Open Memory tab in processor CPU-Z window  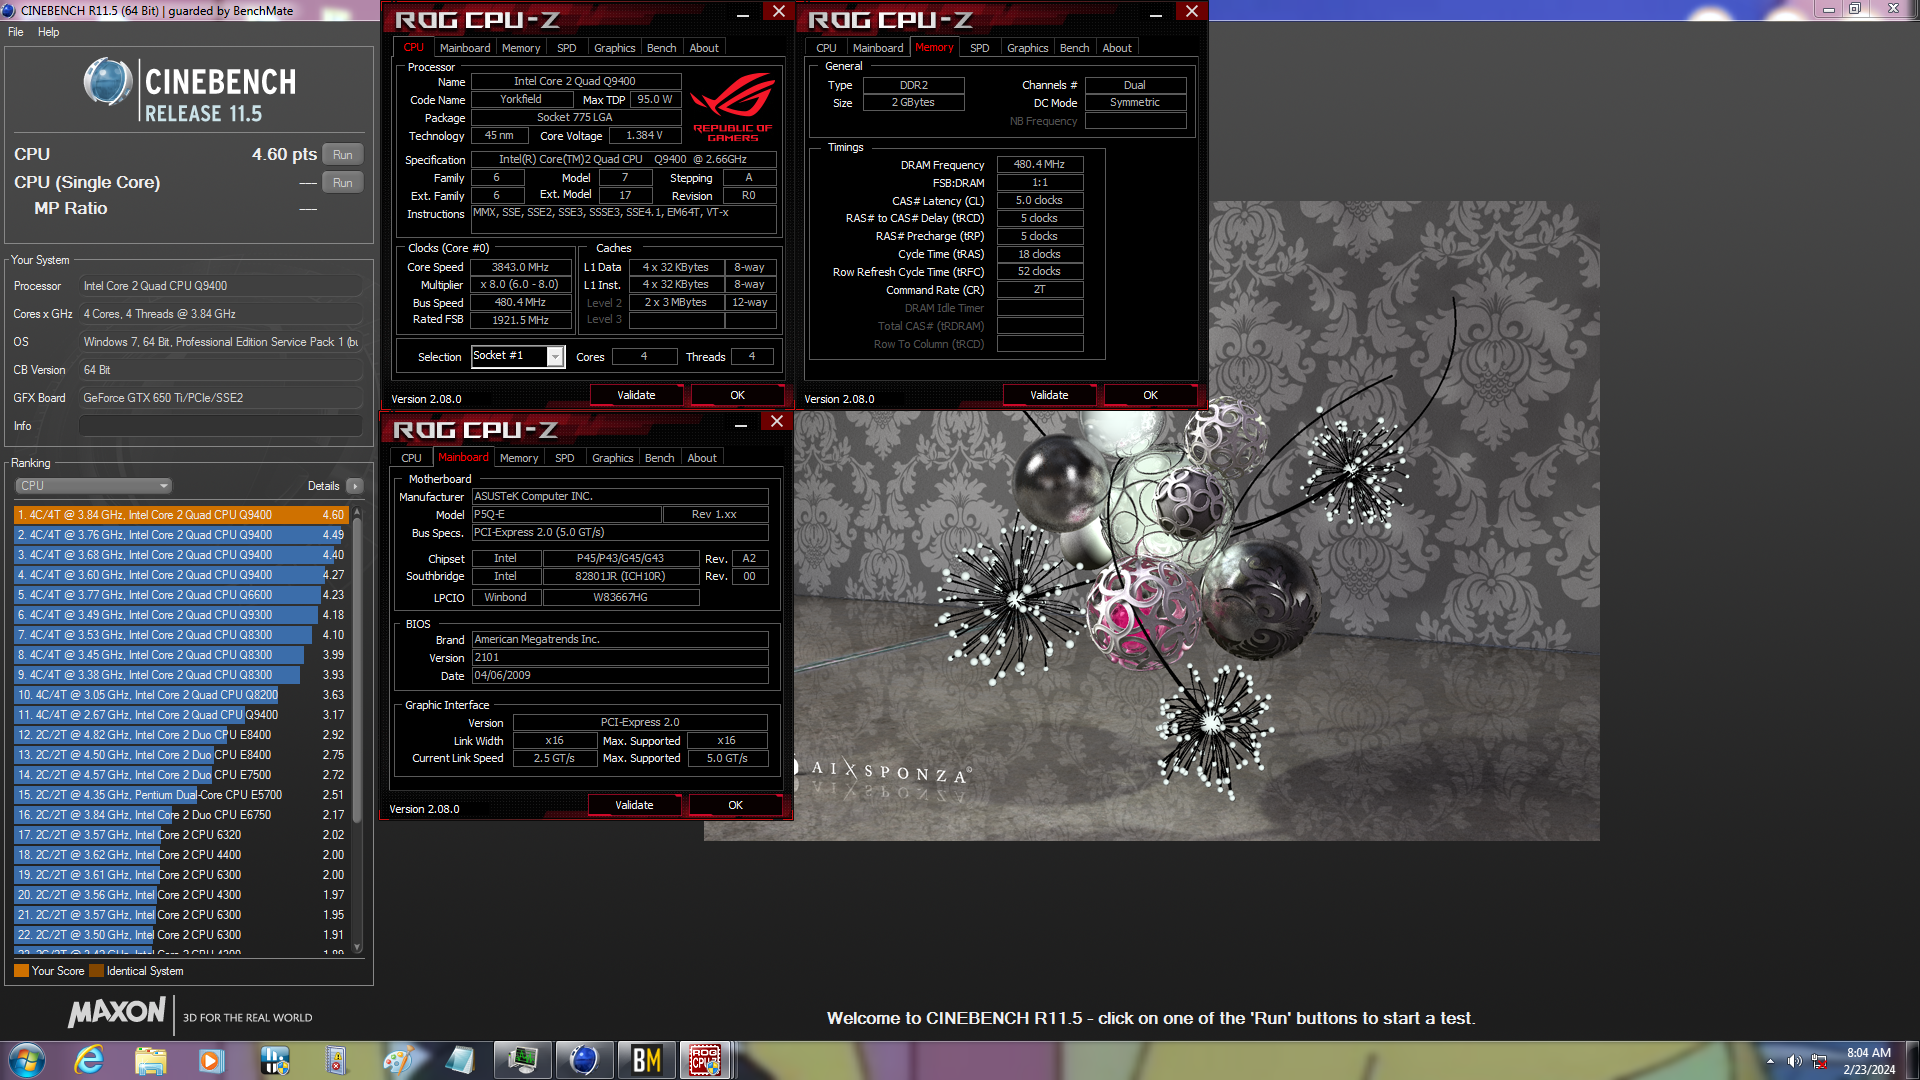(x=521, y=48)
